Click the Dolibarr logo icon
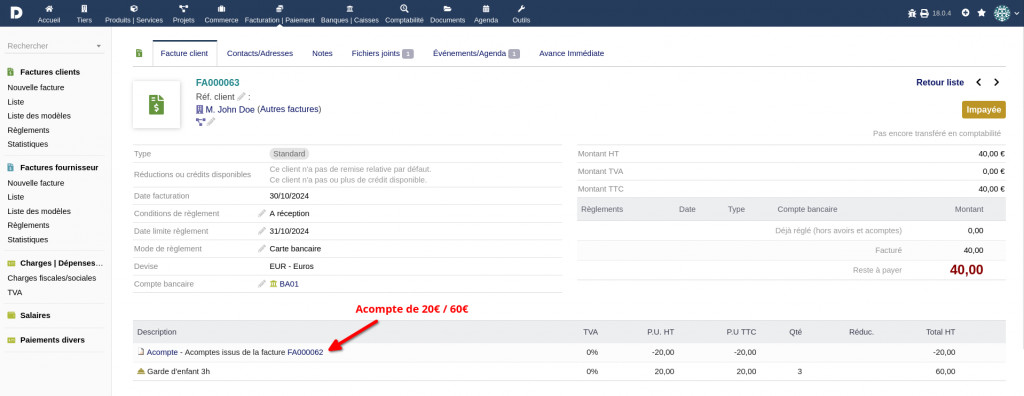1024x396 pixels. click(16, 12)
